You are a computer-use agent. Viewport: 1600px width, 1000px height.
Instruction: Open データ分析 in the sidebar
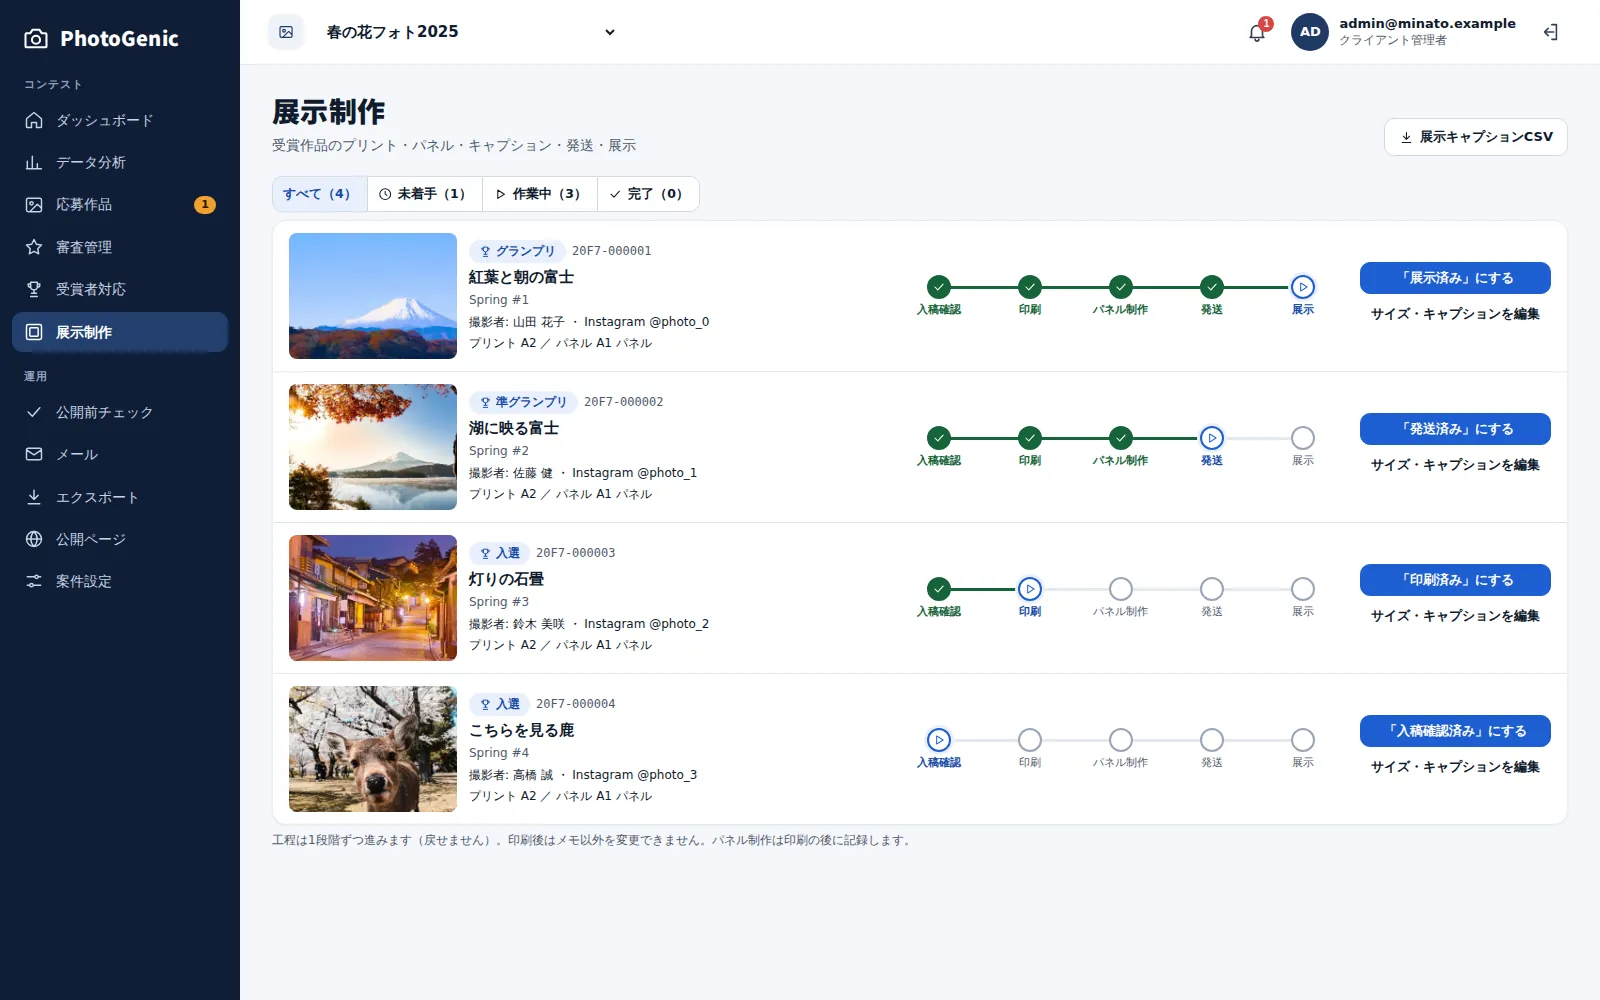pyautogui.click(x=120, y=162)
